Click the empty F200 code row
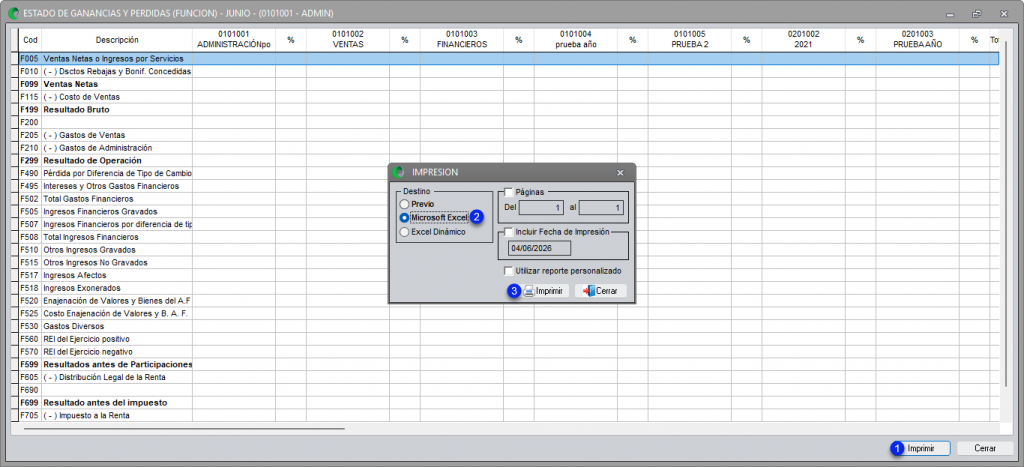Viewport: 1024px width, 467px height. (509, 122)
